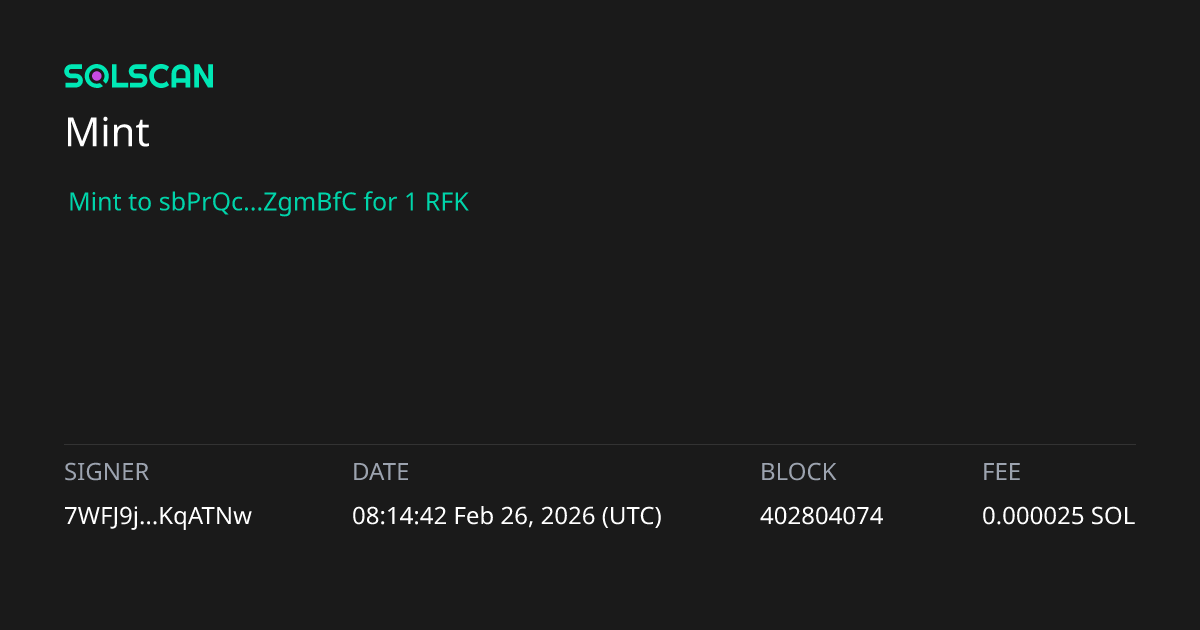Click the Solscan logo
Image resolution: width=1200 pixels, height=630 pixels.
click(x=139, y=76)
